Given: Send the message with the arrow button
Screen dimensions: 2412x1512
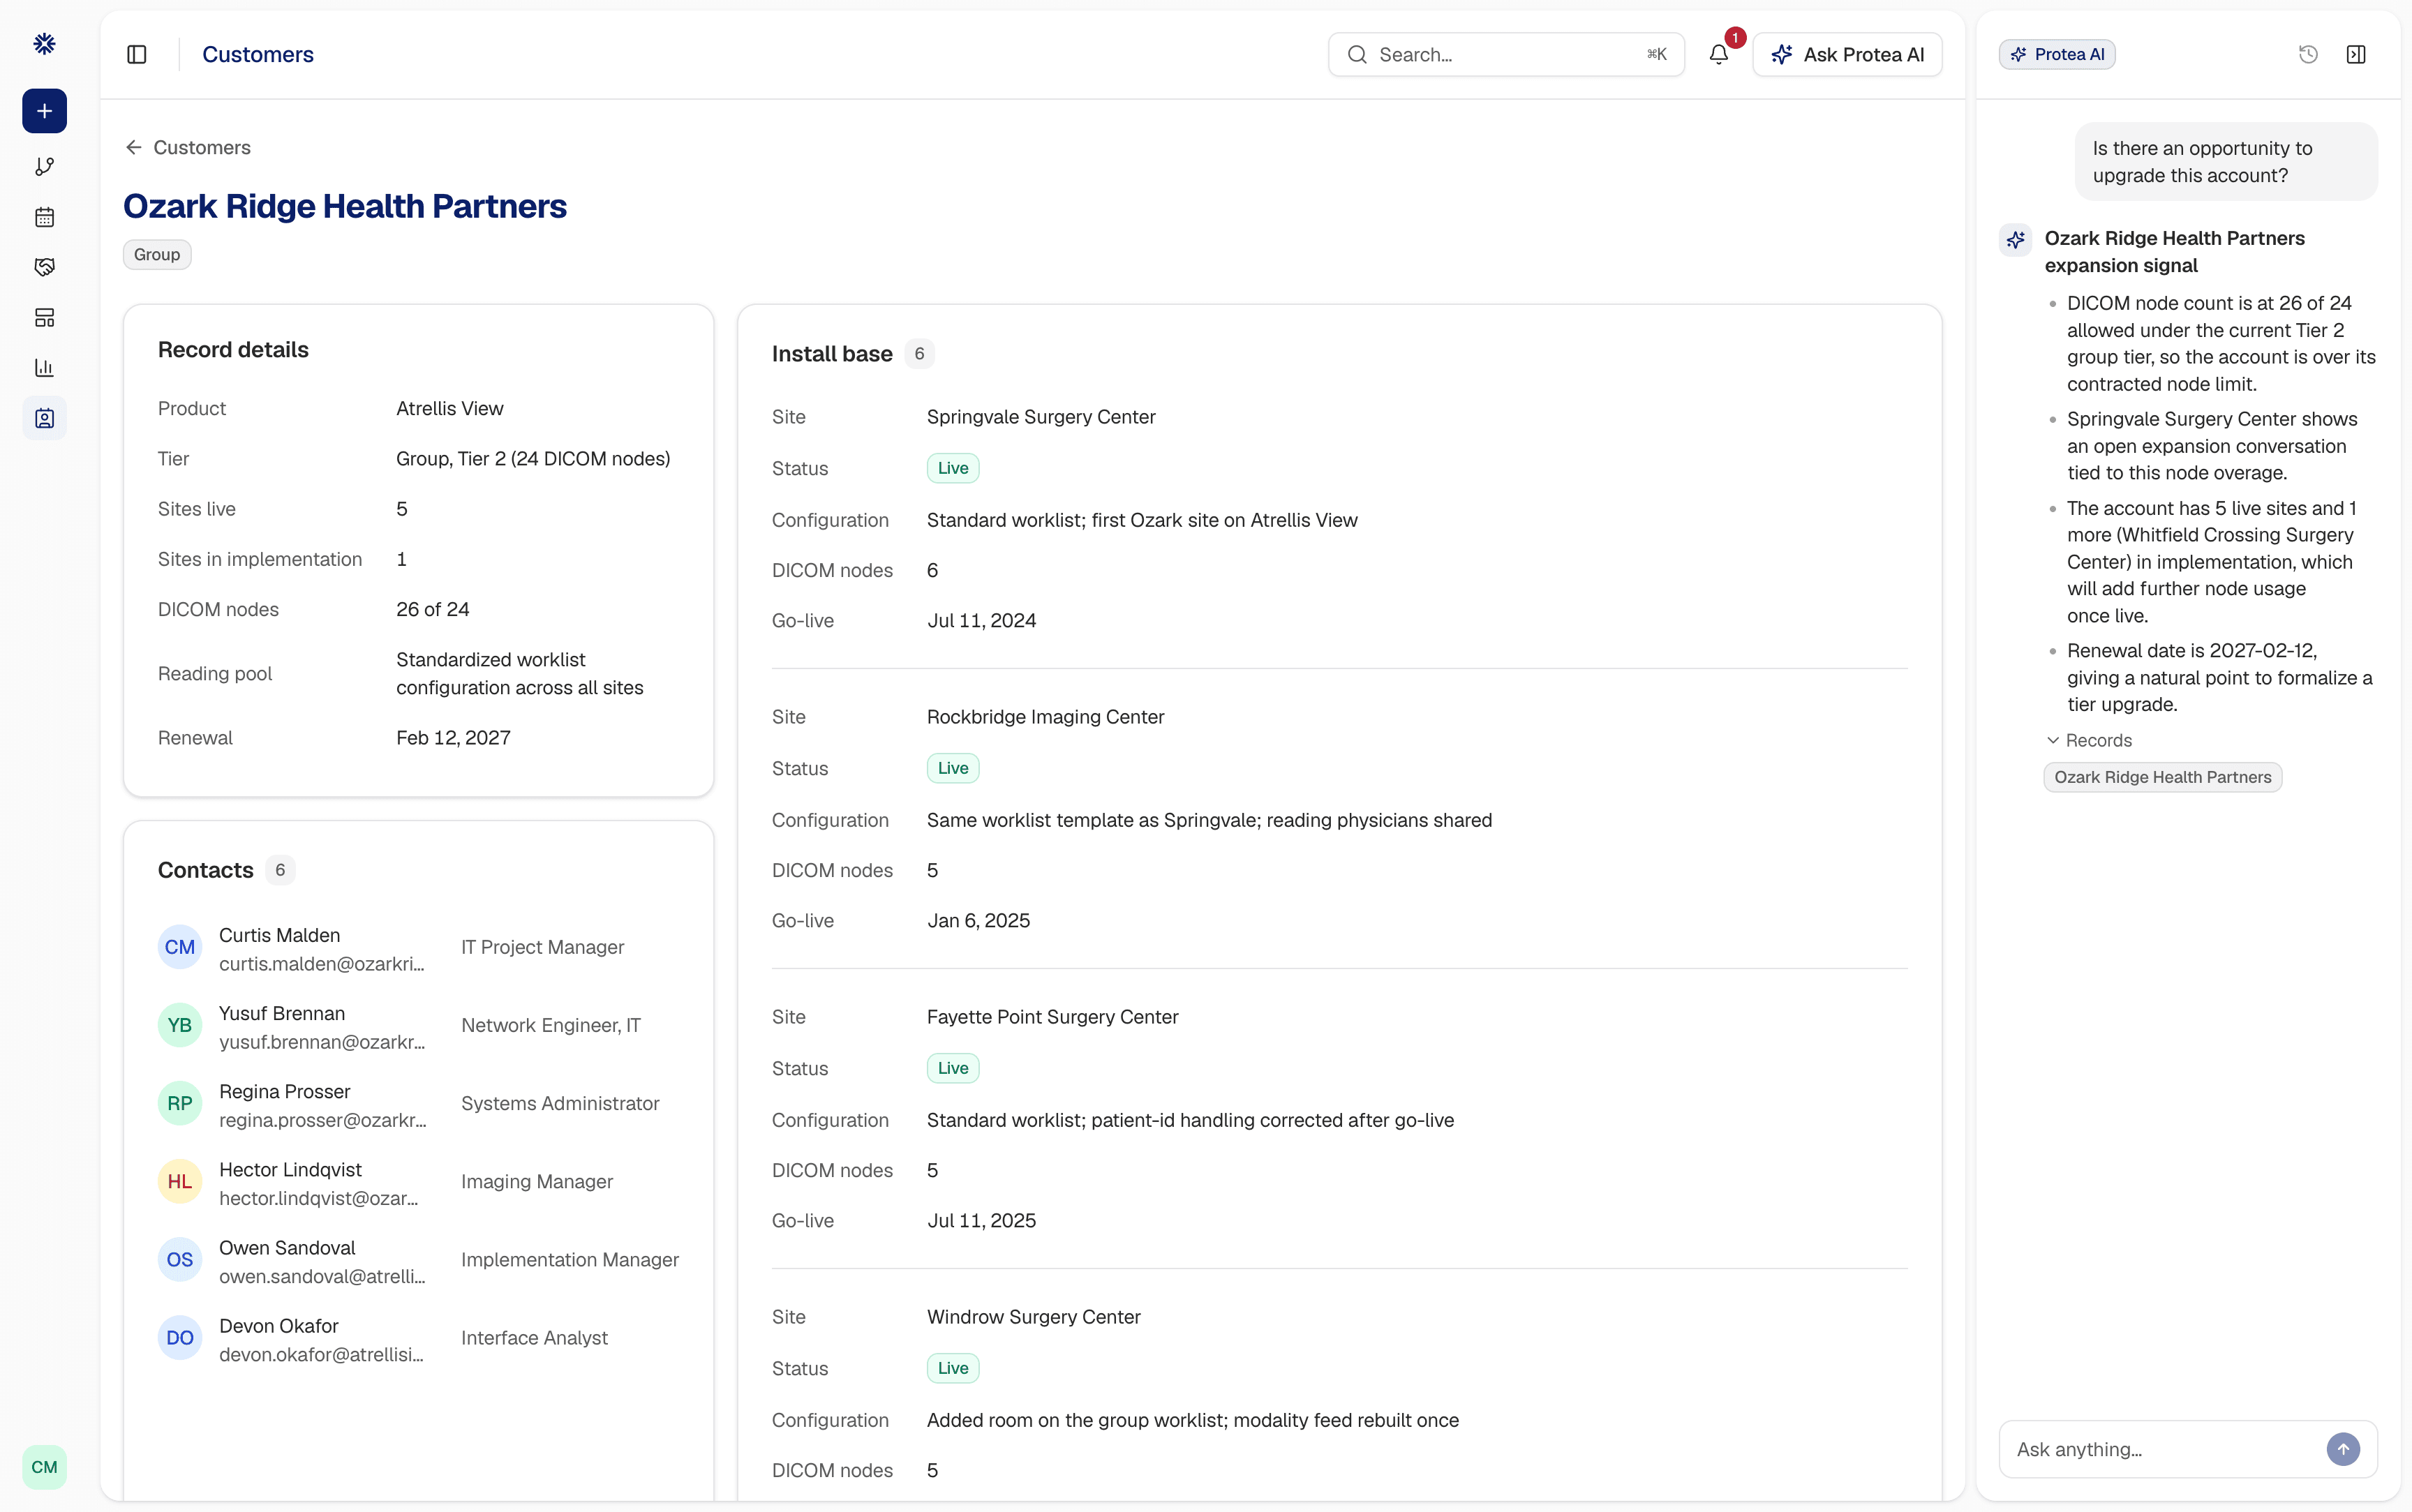Looking at the screenshot, I should (2343, 1449).
